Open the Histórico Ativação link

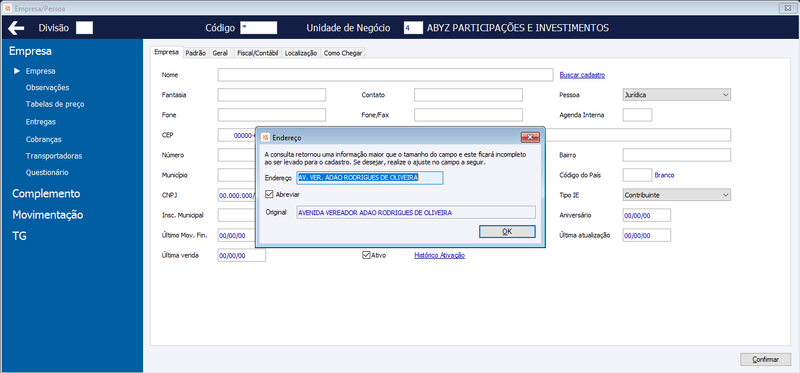tap(439, 256)
